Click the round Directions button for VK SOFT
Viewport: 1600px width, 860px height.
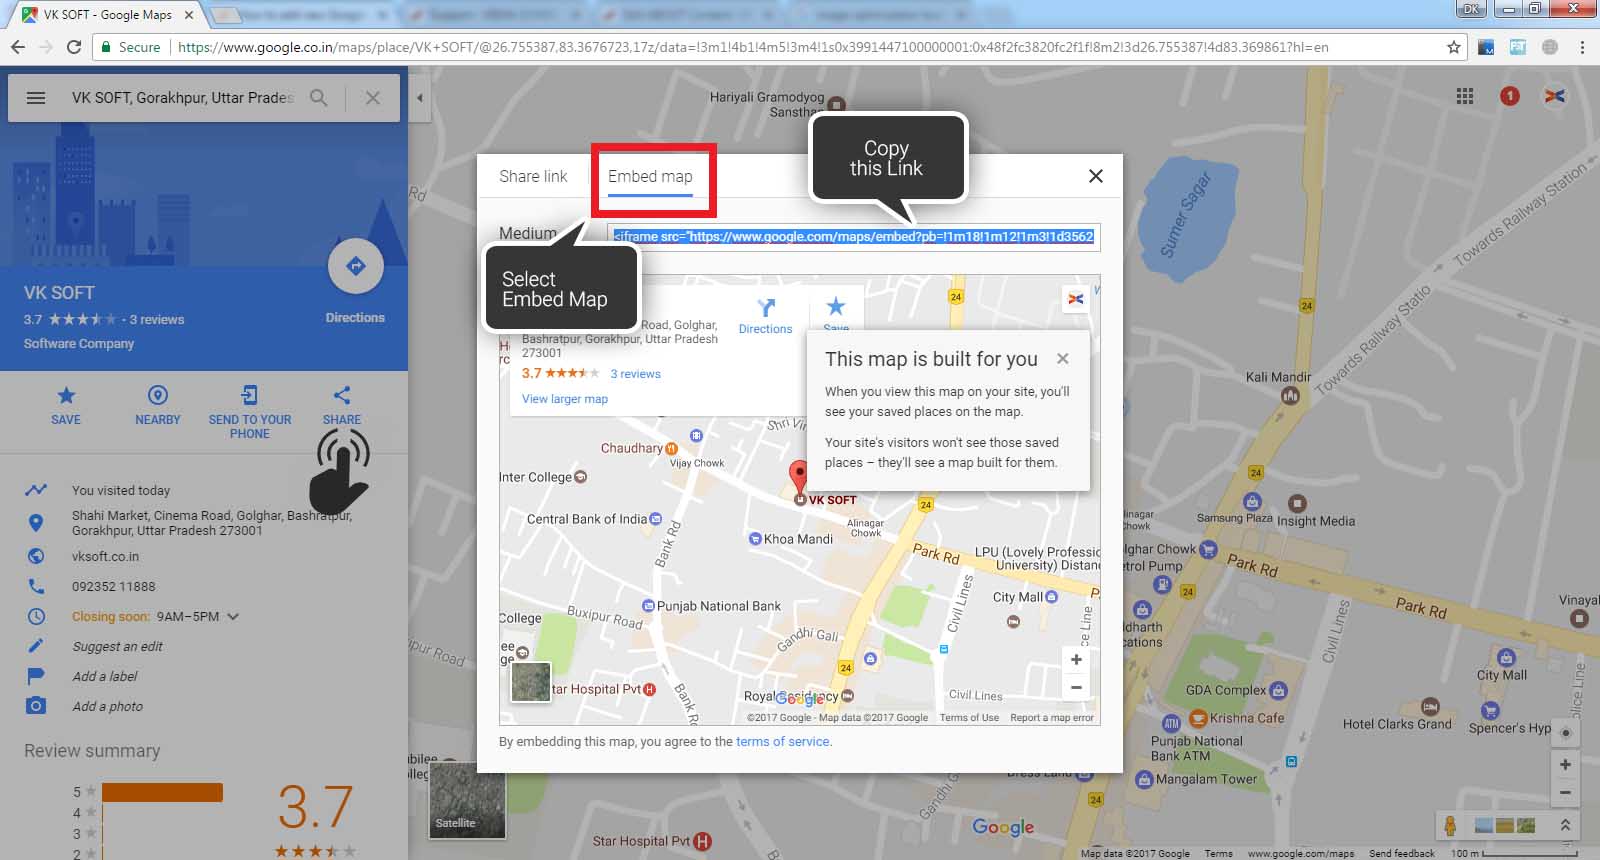pyautogui.click(x=355, y=266)
